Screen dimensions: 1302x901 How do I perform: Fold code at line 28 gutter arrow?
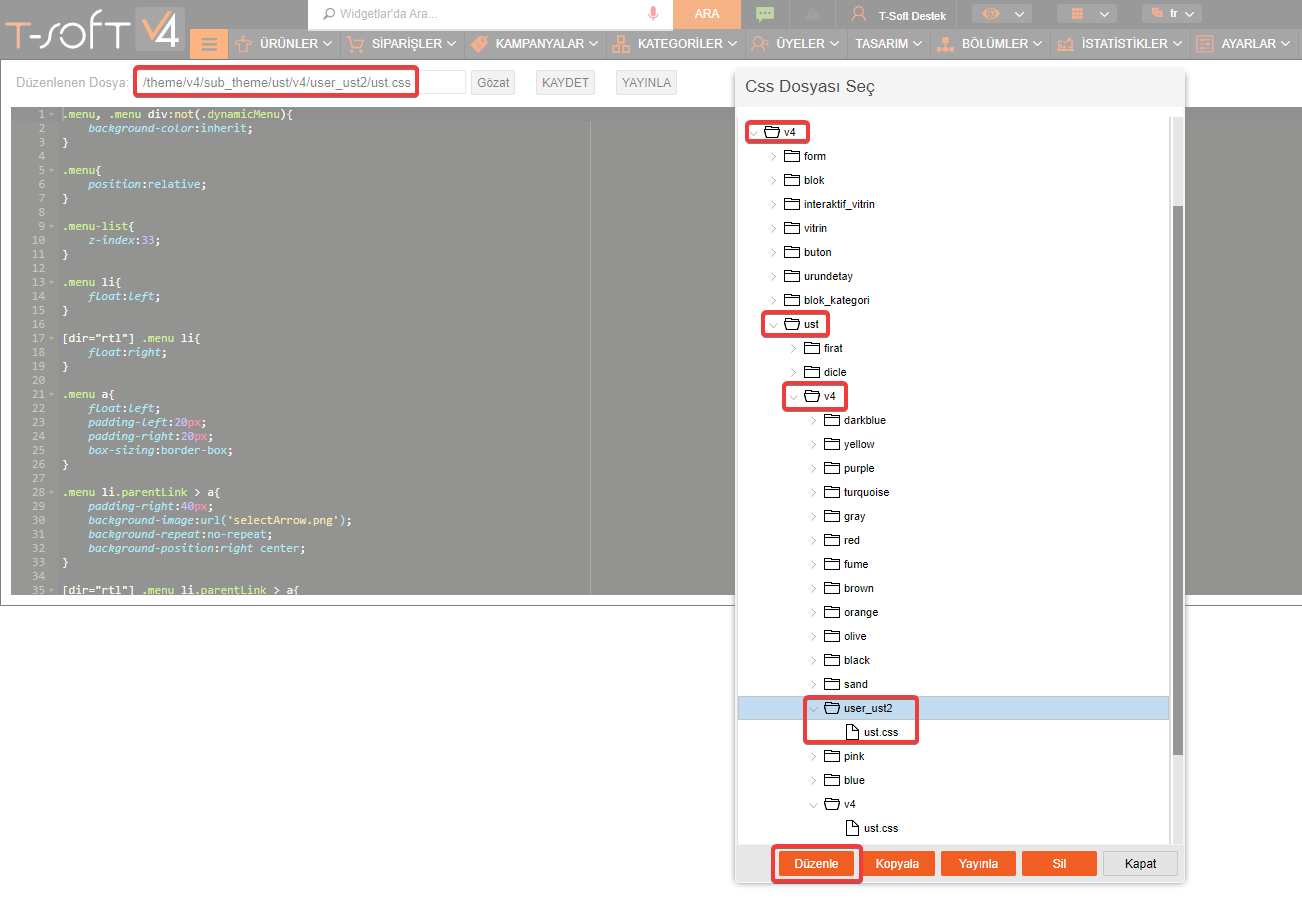point(51,492)
